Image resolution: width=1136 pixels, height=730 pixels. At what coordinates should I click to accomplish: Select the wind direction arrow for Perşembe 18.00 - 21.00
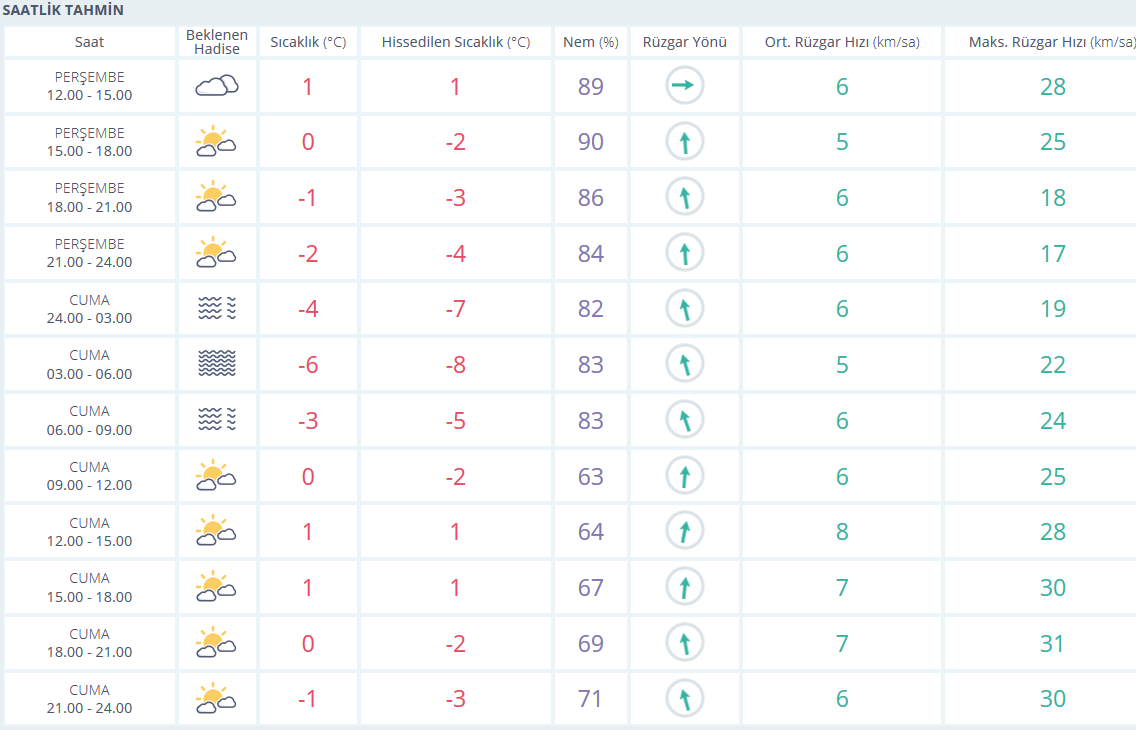click(x=684, y=198)
